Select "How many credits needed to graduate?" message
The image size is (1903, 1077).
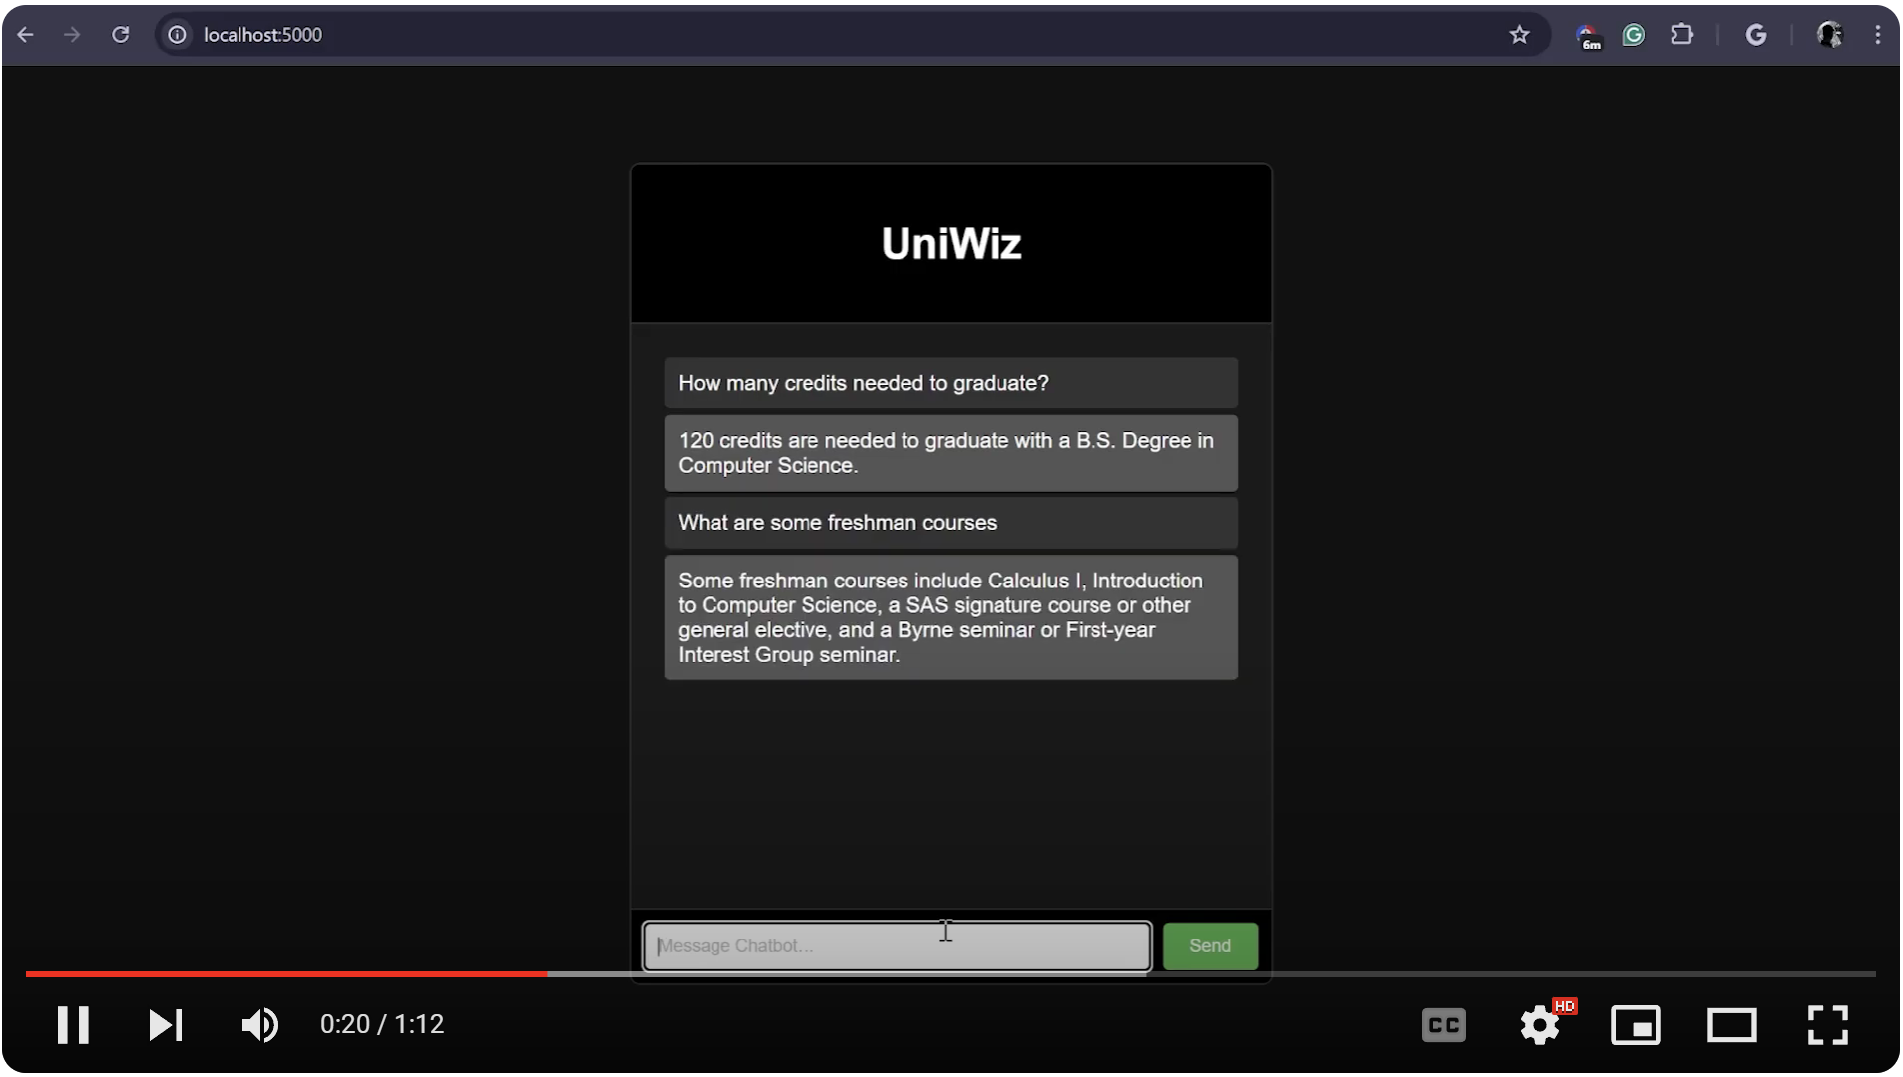click(x=951, y=383)
